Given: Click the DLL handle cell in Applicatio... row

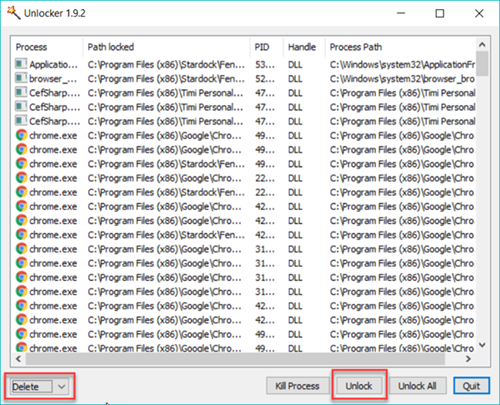Looking at the screenshot, I should click(x=295, y=64).
